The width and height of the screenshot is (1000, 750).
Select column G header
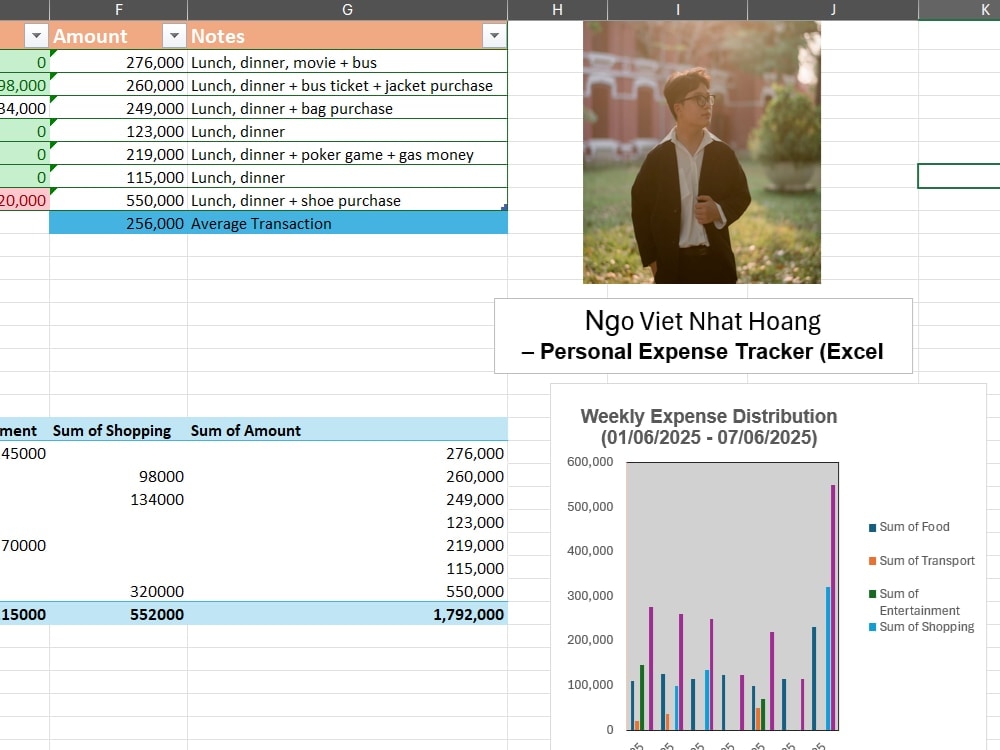pos(348,10)
